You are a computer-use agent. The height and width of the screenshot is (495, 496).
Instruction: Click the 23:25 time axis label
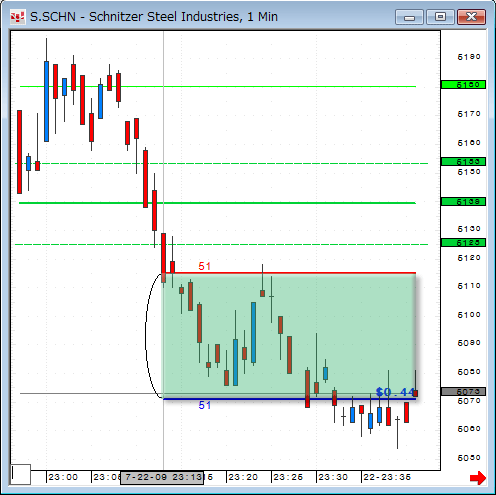click(x=288, y=477)
